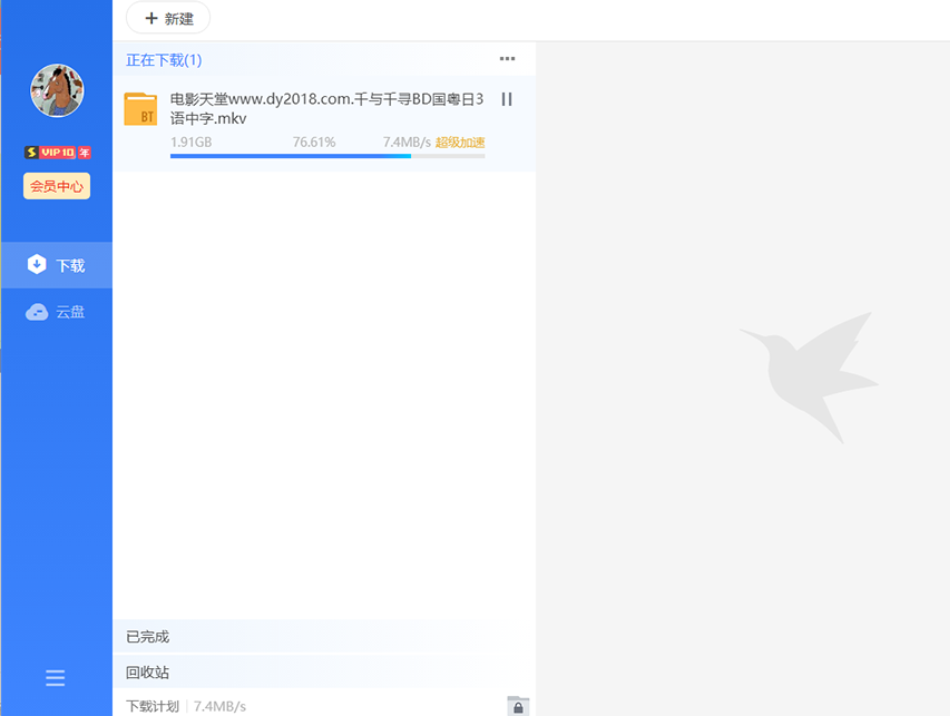Select the 下载 (Download) sidebar icon
Image resolution: width=950 pixels, height=716 pixels.
(36, 264)
